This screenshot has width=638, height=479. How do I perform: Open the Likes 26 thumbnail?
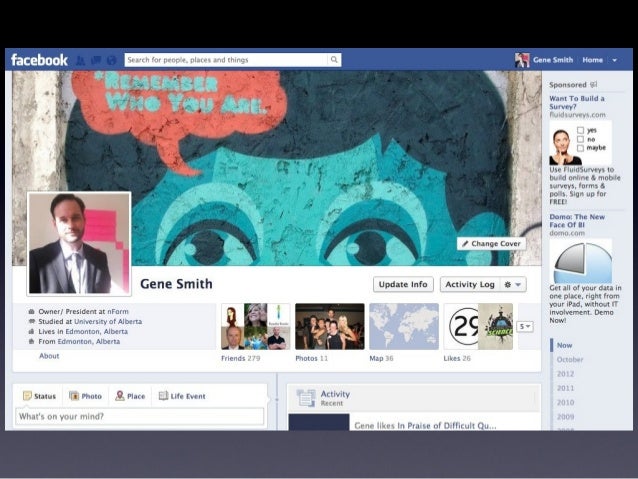pos(478,326)
